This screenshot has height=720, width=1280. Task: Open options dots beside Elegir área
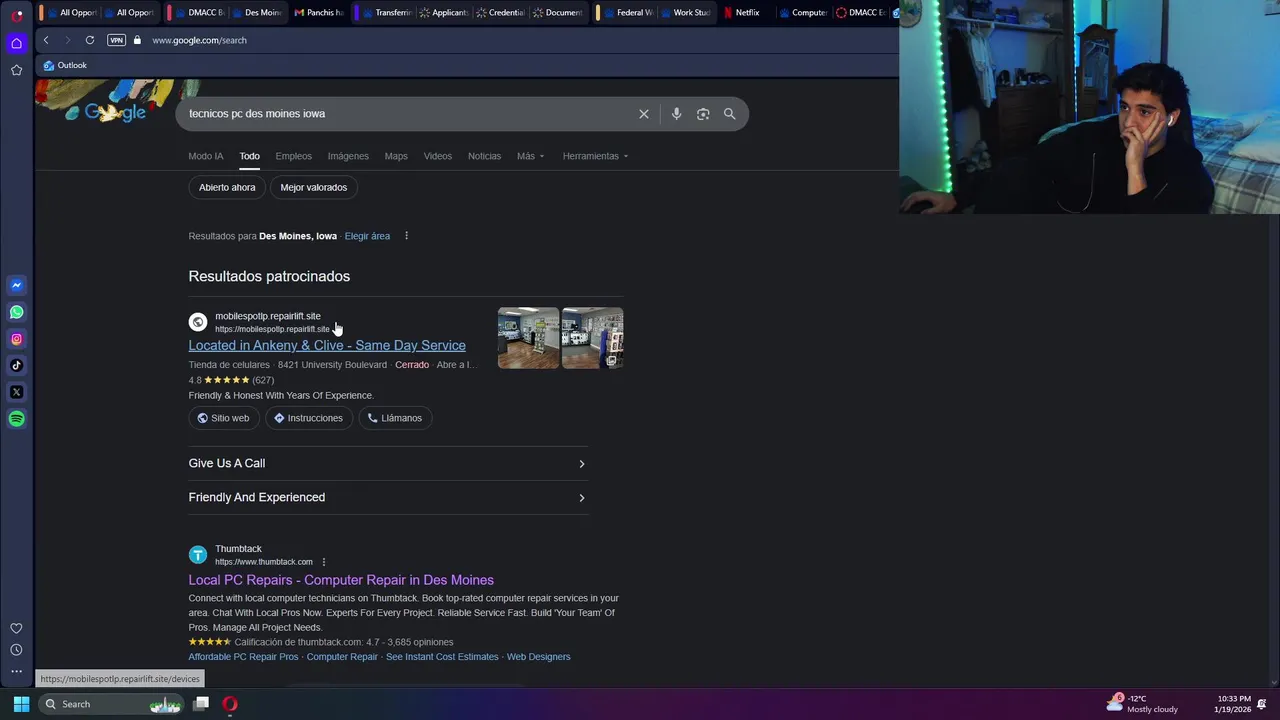click(x=406, y=236)
